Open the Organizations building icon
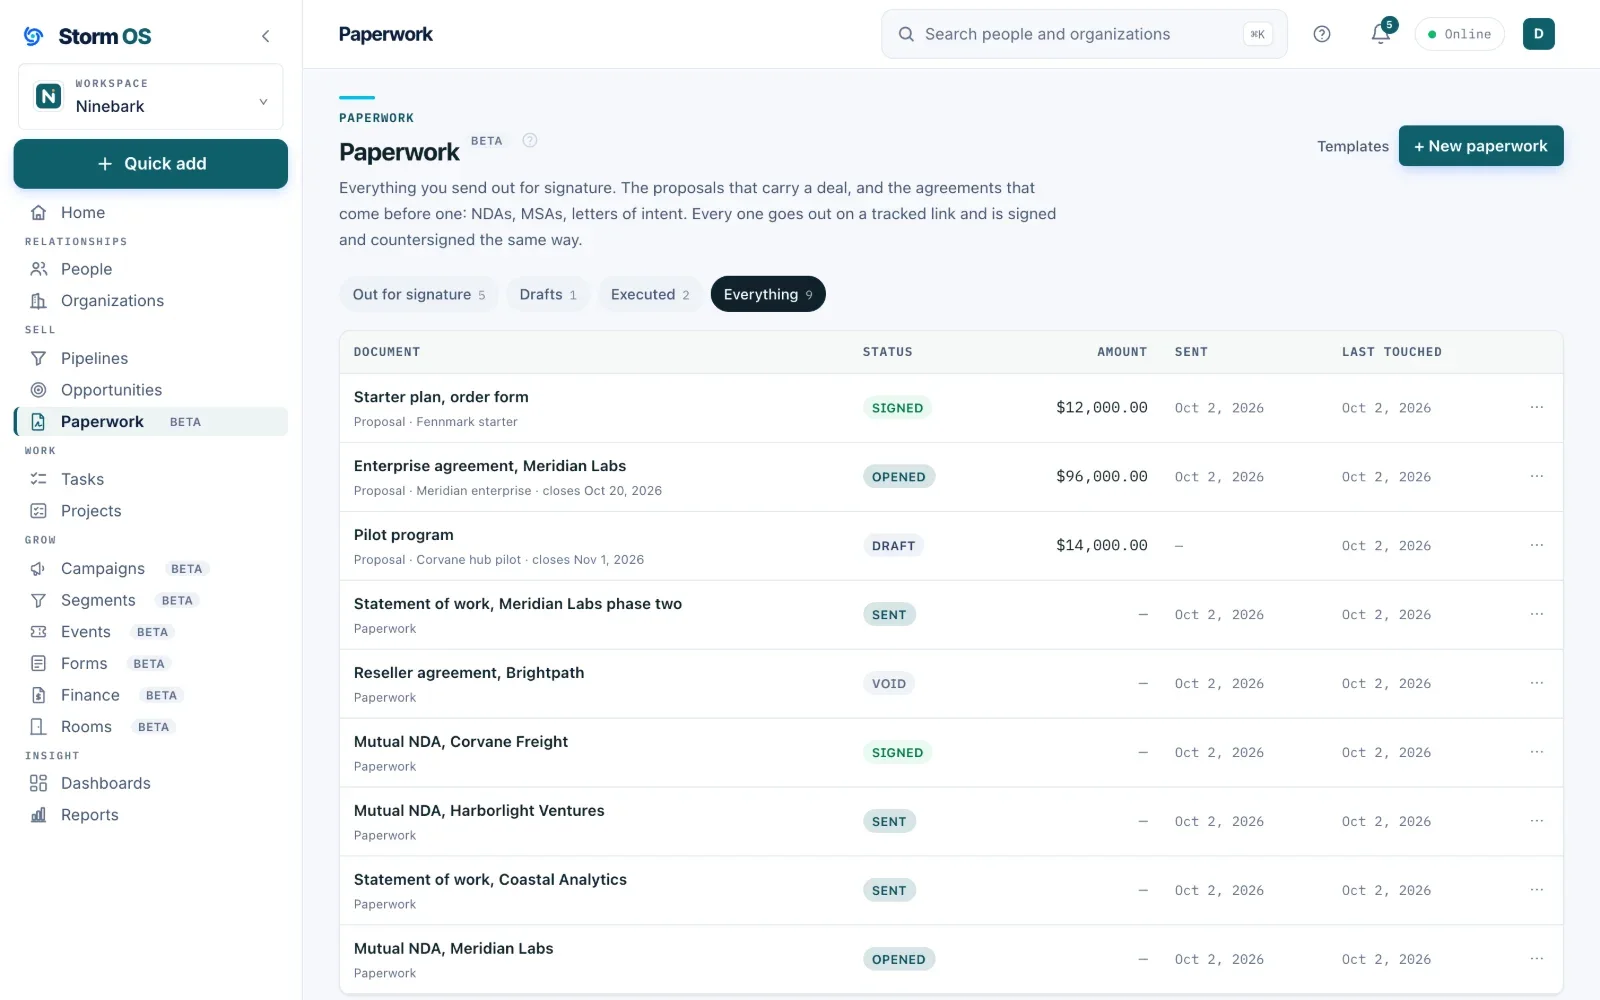Image resolution: width=1600 pixels, height=1000 pixels. click(x=38, y=301)
